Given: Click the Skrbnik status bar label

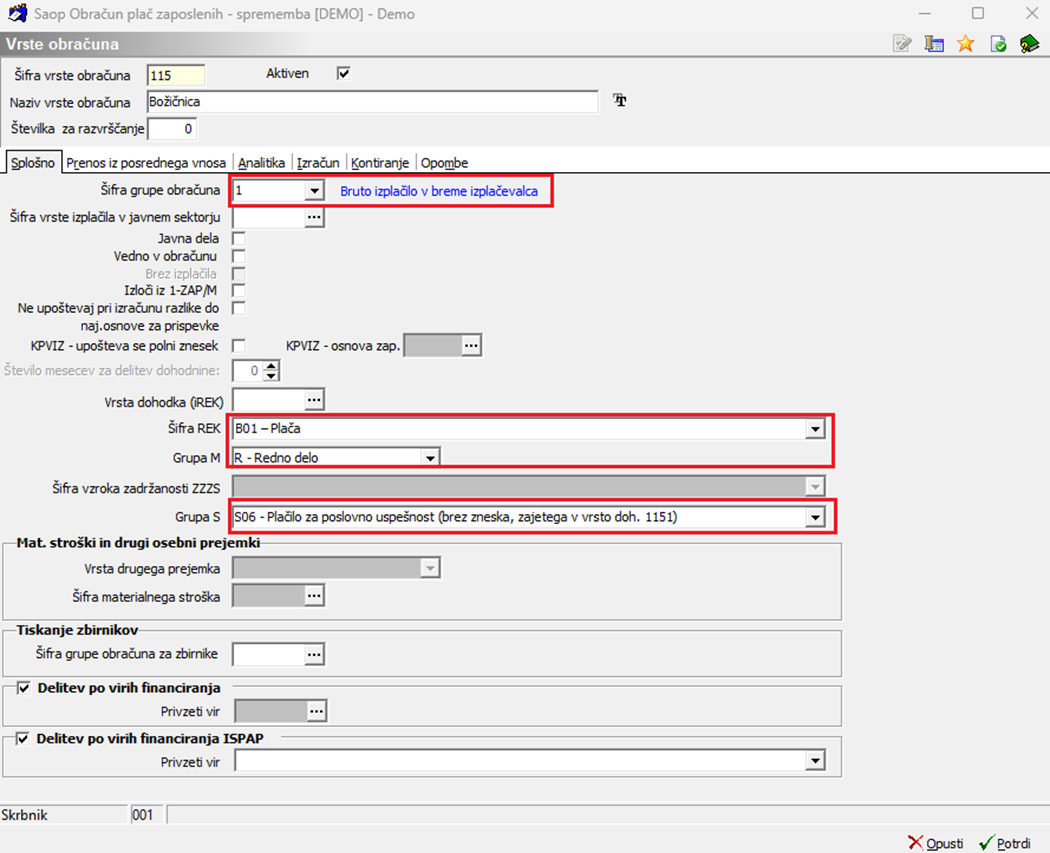Looking at the screenshot, I should 25,816.
